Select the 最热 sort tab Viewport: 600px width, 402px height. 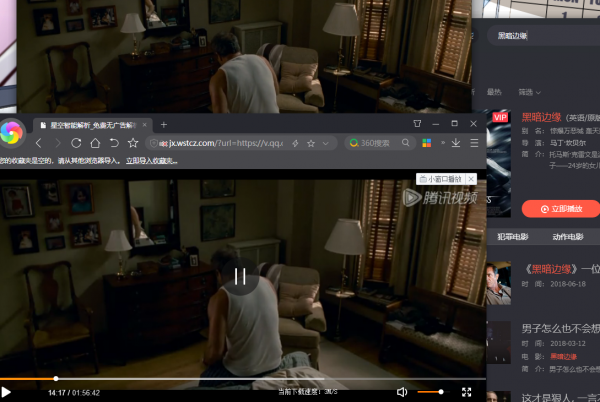pyautogui.click(x=494, y=92)
